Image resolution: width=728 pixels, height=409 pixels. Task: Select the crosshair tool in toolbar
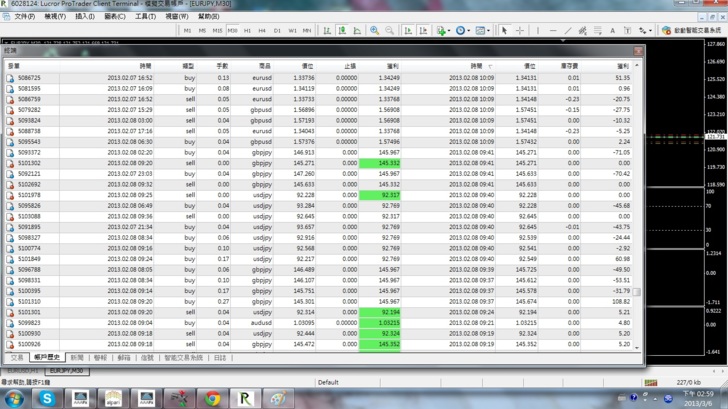coord(519,31)
